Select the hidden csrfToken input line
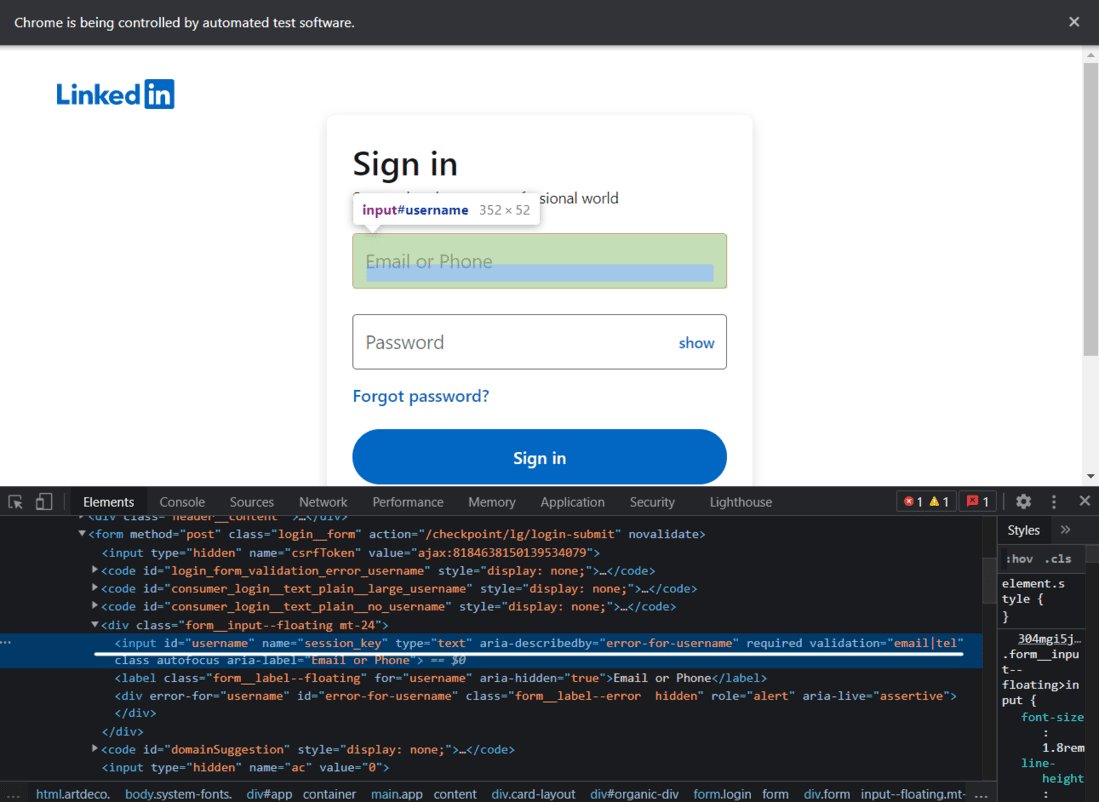The image size is (1099, 802). pyautogui.click(x=350, y=552)
